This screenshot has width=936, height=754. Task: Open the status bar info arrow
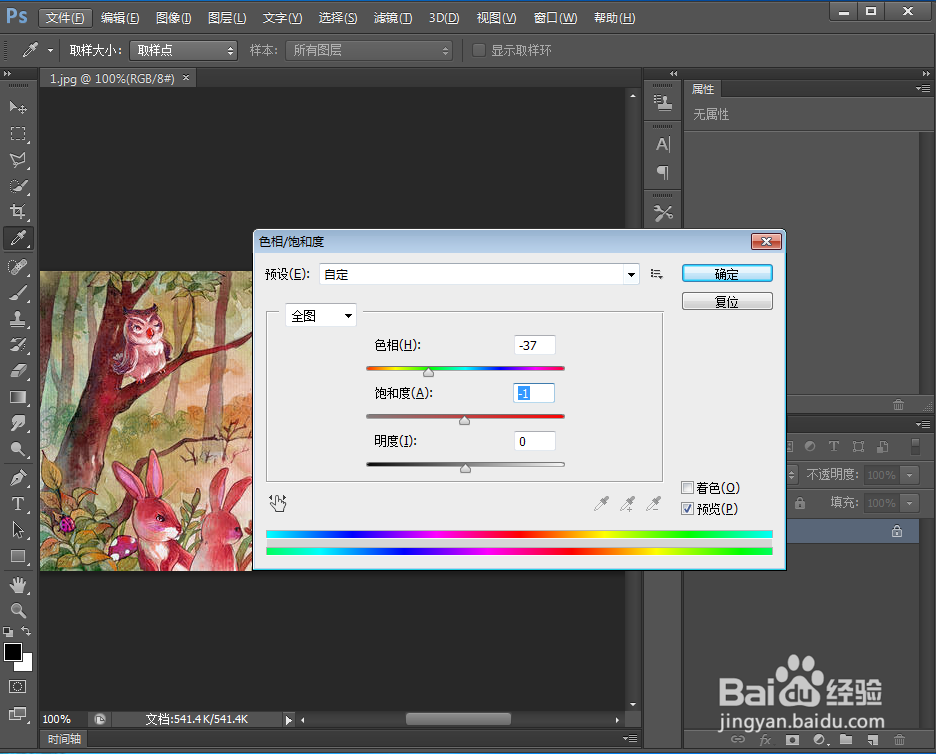pyautogui.click(x=288, y=719)
